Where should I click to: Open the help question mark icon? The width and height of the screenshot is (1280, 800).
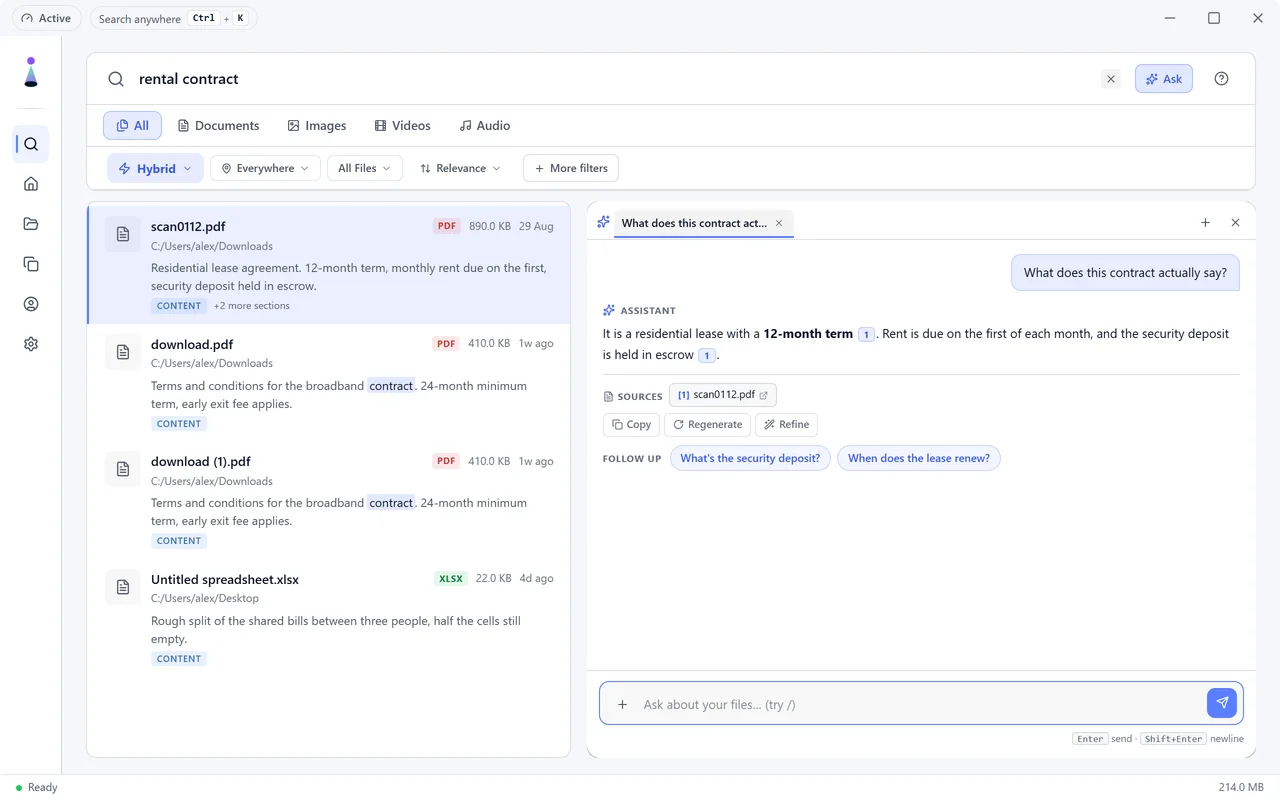coord(1221,79)
